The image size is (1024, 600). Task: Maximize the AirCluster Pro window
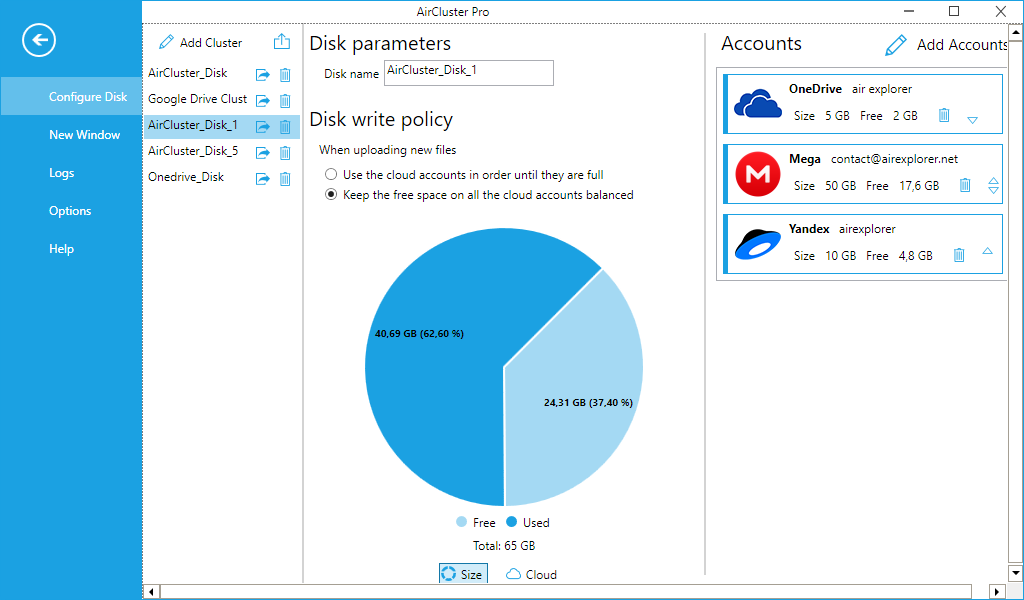tap(954, 11)
